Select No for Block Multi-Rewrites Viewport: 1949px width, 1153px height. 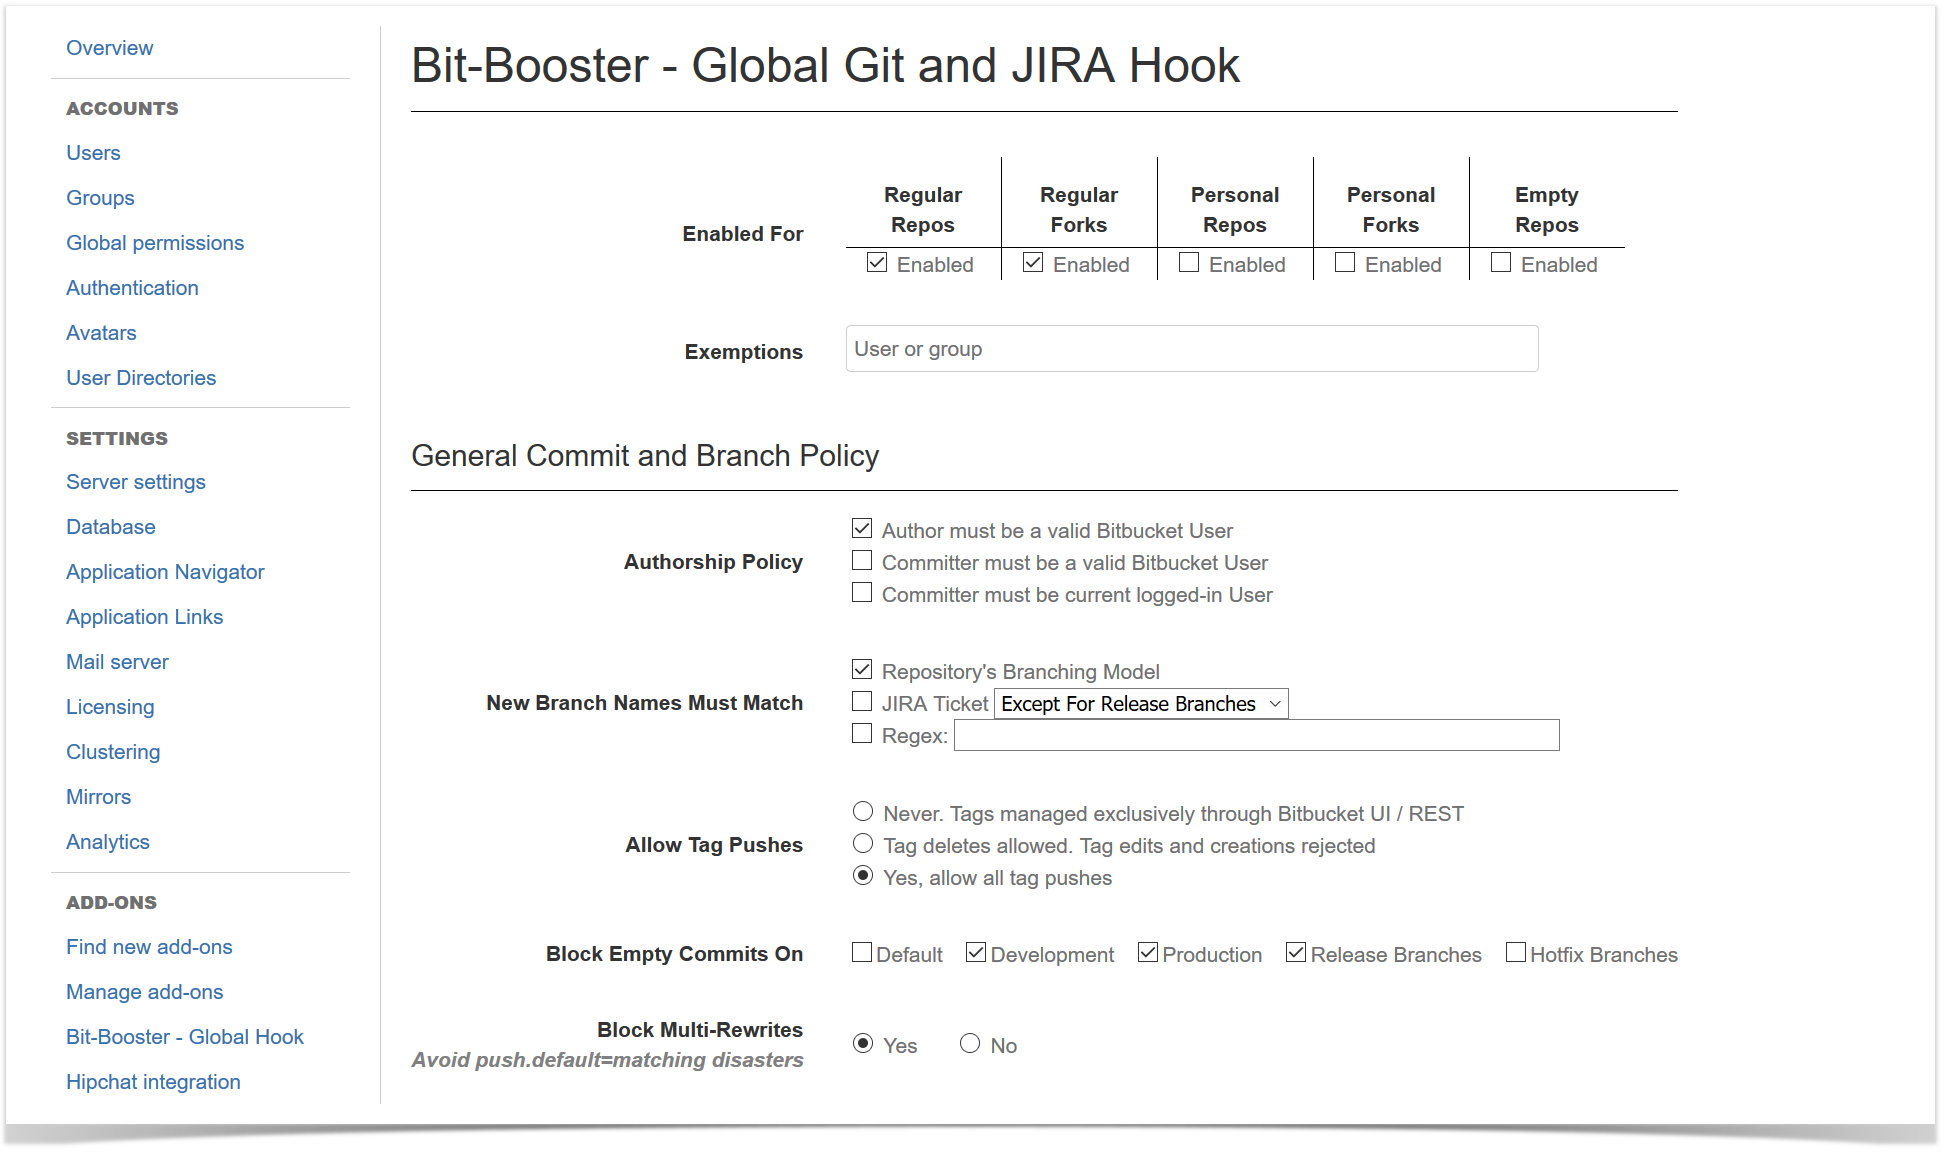[970, 1043]
